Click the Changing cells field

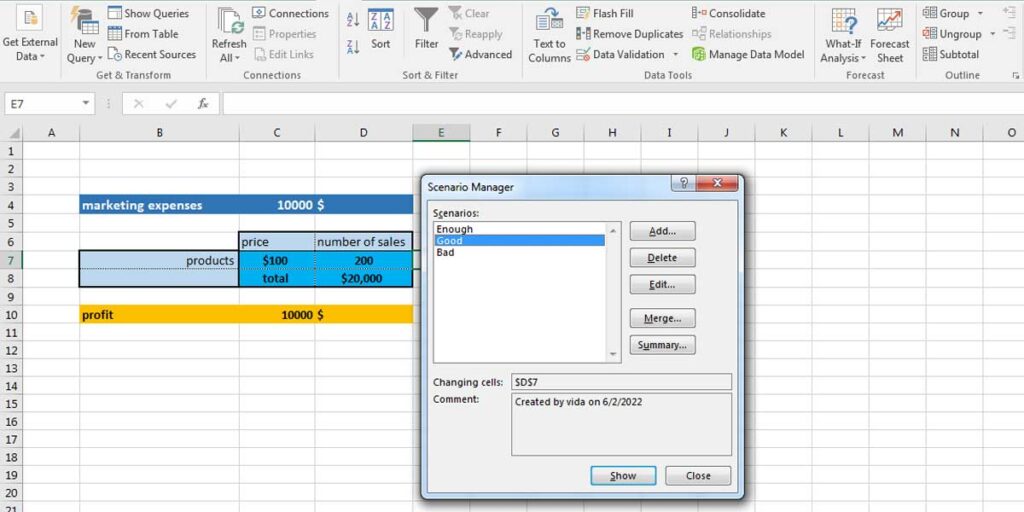[x=621, y=382]
